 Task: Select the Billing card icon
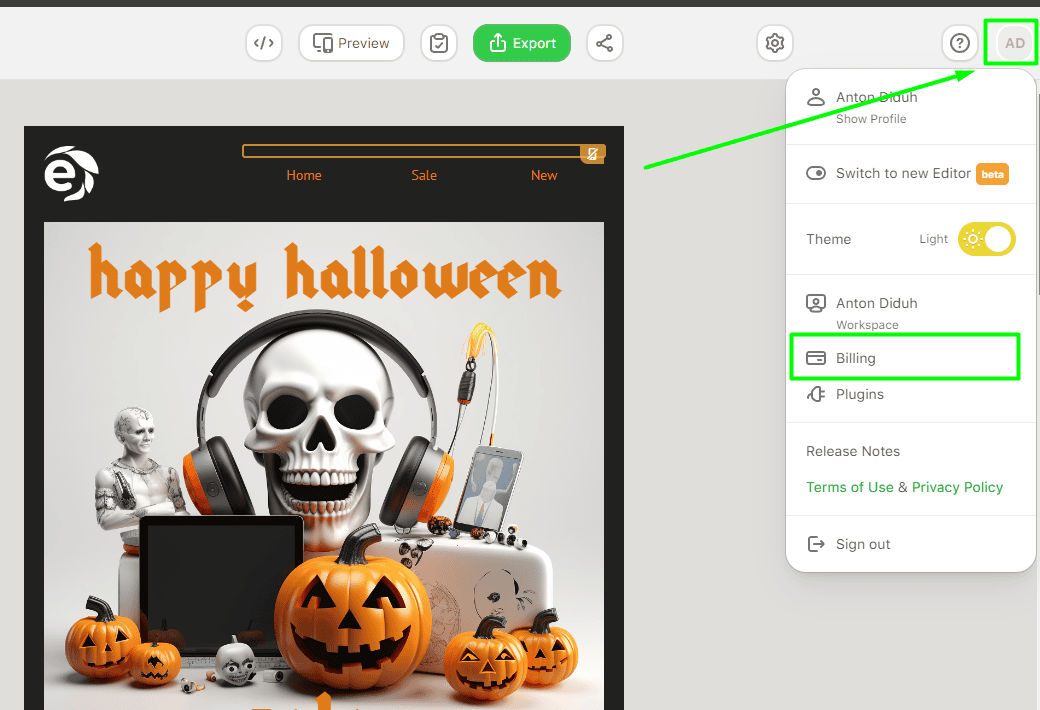(815, 357)
